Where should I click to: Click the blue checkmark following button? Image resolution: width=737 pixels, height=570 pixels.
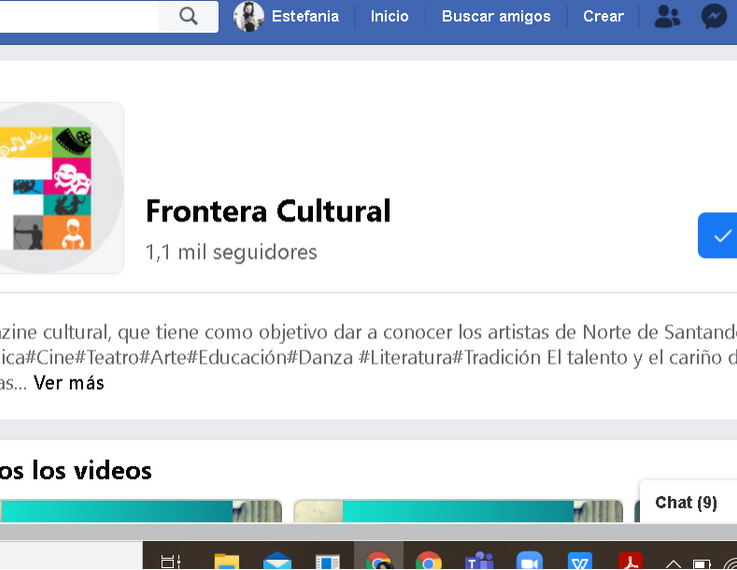(718, 235)
